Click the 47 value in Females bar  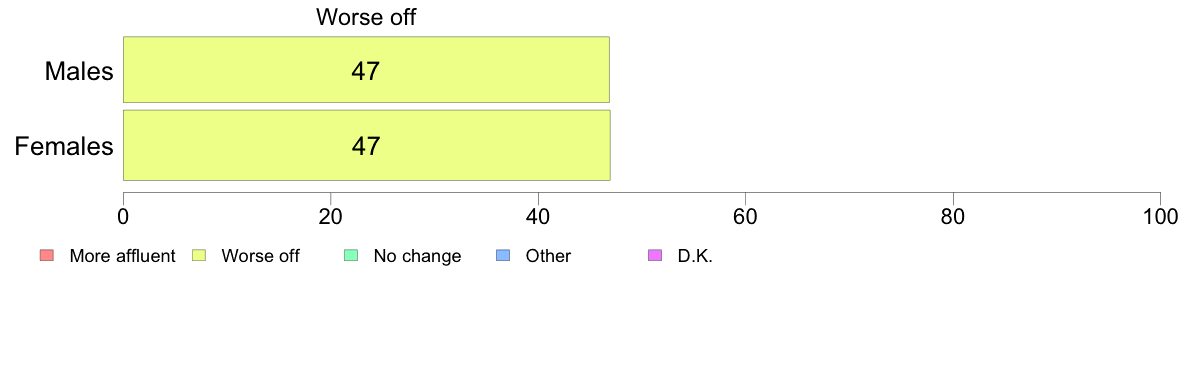pyautogui.click(x=365, y=145)
